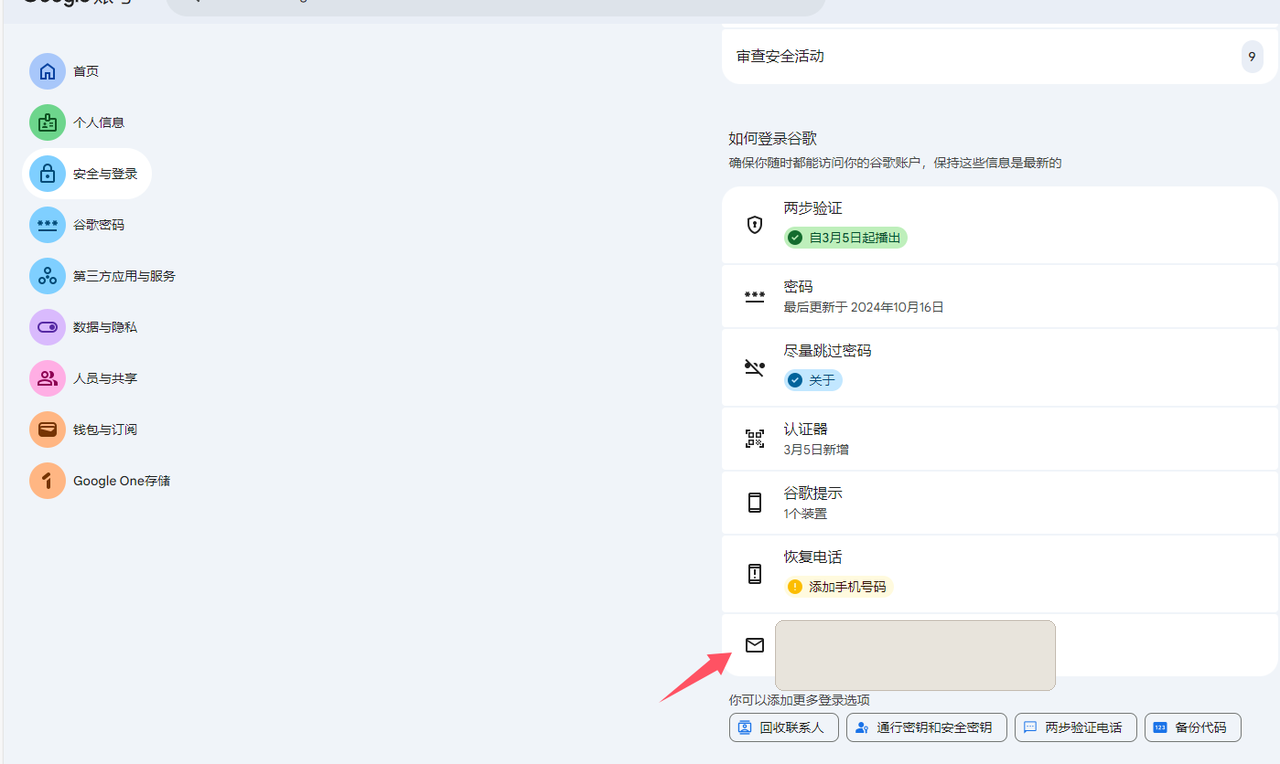Click the 确保你随时都能访问你的谷歌账户 description line
This screenshot has width=1280, height=764.
coord(895,162)
